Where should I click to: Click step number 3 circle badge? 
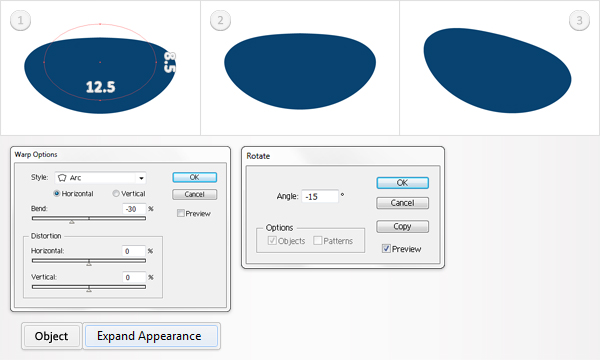579,20
